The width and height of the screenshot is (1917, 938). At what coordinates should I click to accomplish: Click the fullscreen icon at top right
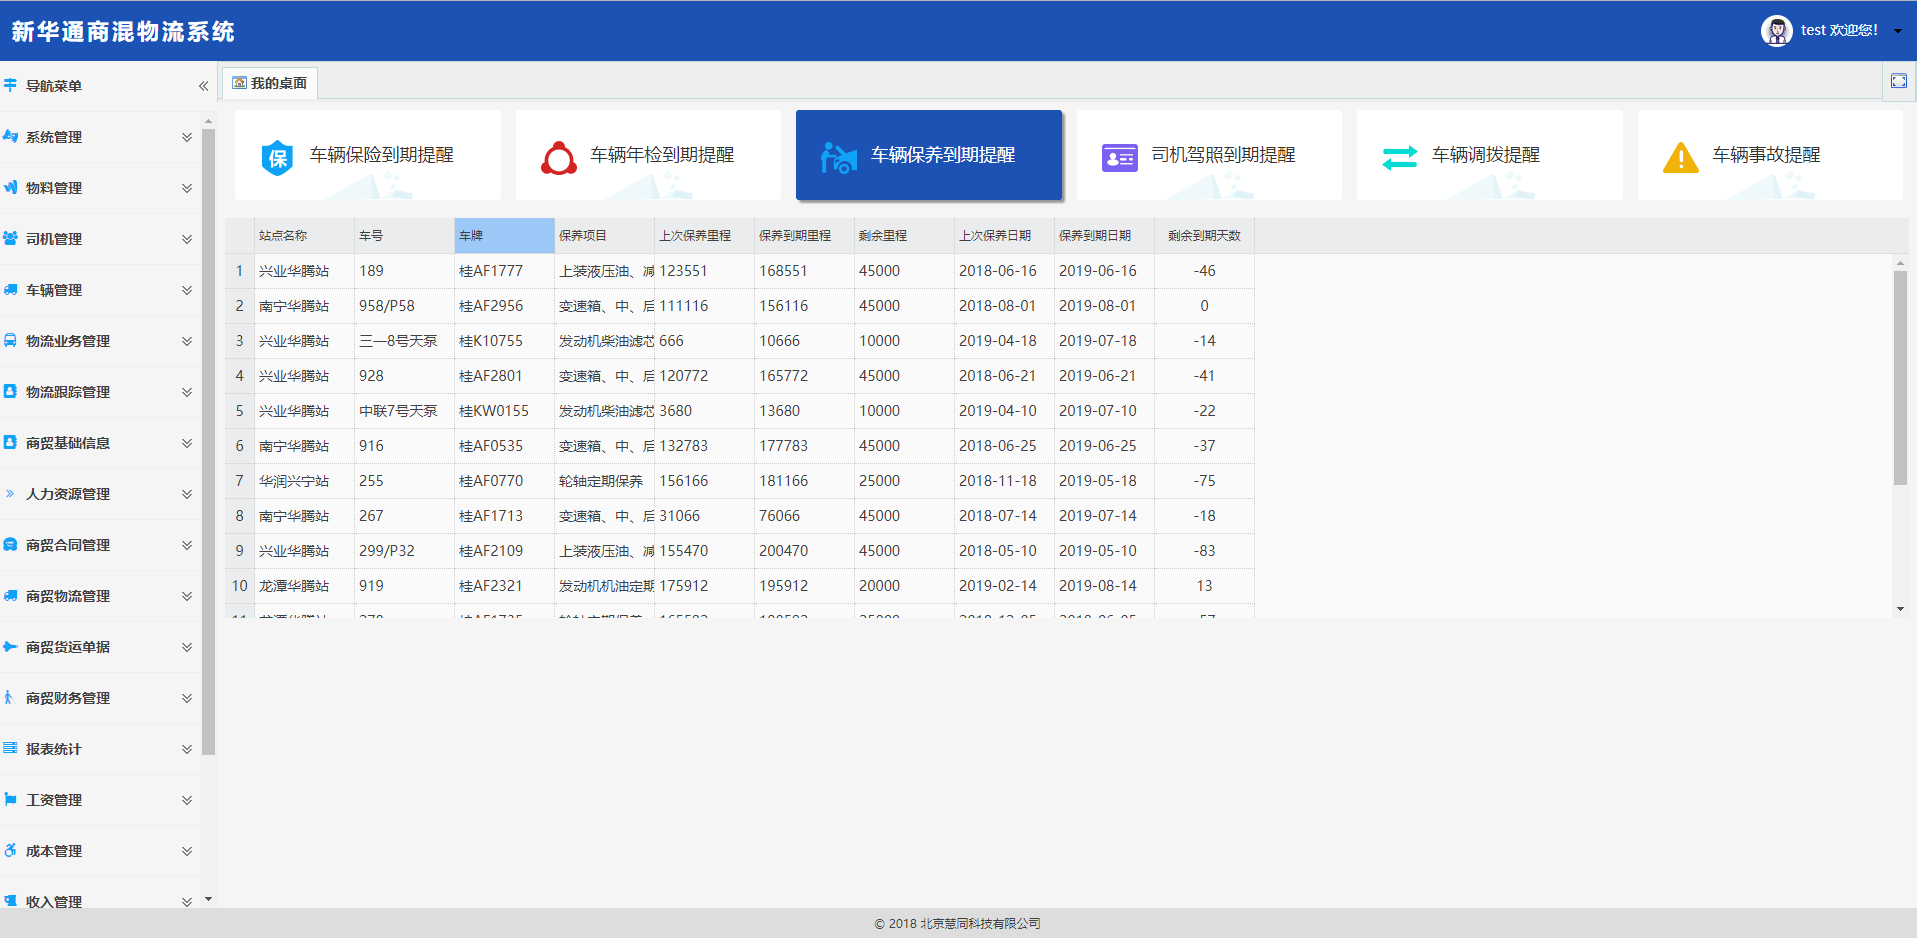[x=1898, y=82]
